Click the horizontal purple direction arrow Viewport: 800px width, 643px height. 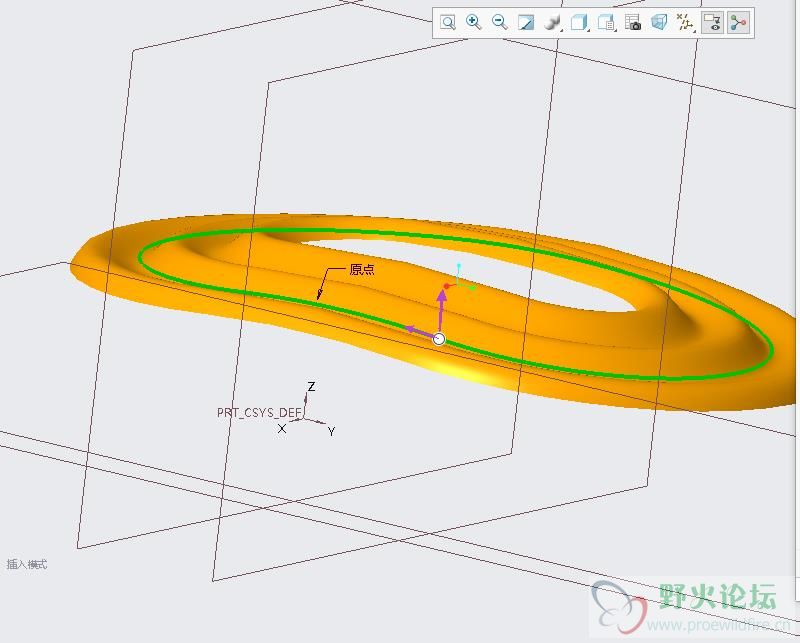[x=419, y=332]
